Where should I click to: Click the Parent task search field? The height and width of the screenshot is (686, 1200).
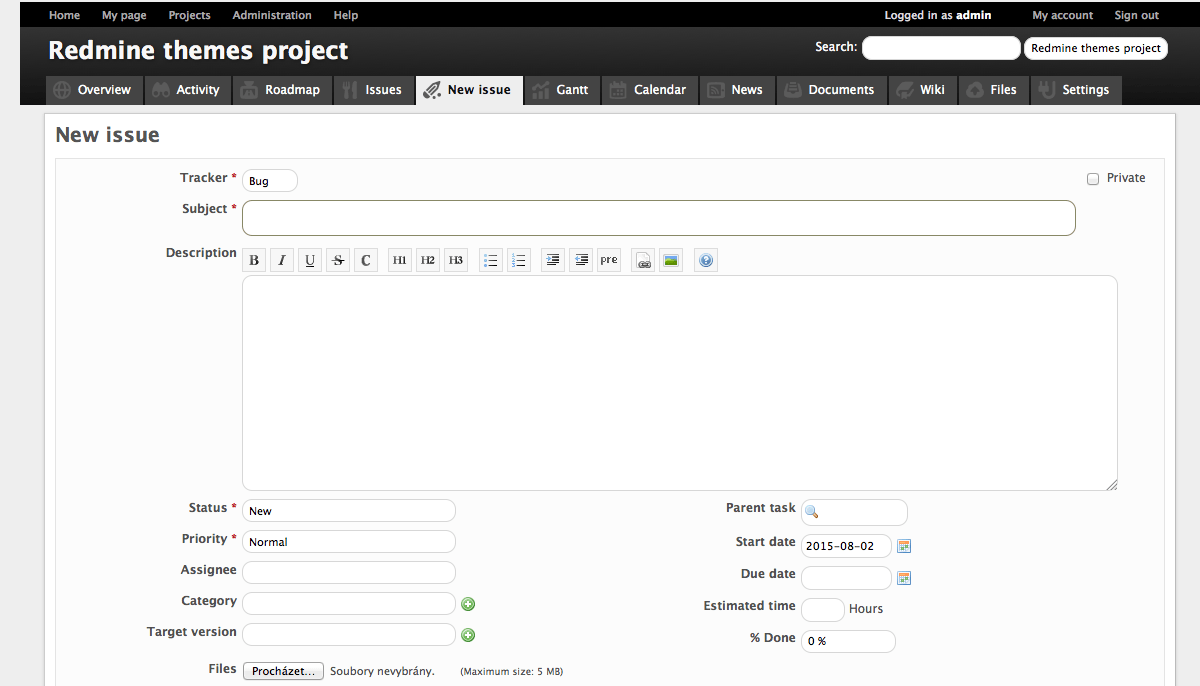[854, 512]
